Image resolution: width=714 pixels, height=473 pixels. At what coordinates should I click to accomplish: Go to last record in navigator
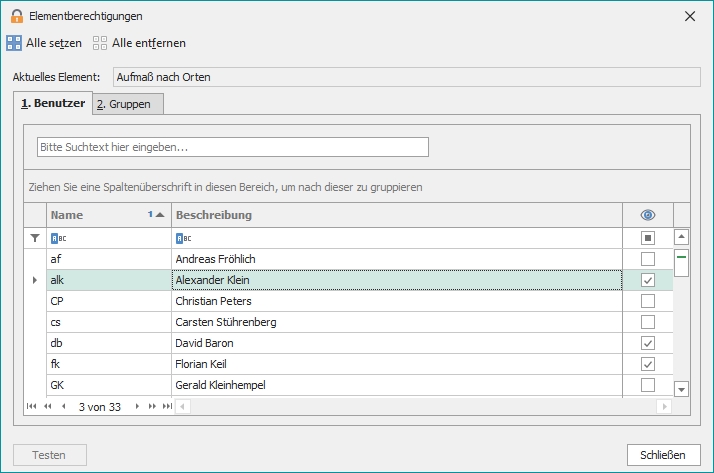(166, 407)
